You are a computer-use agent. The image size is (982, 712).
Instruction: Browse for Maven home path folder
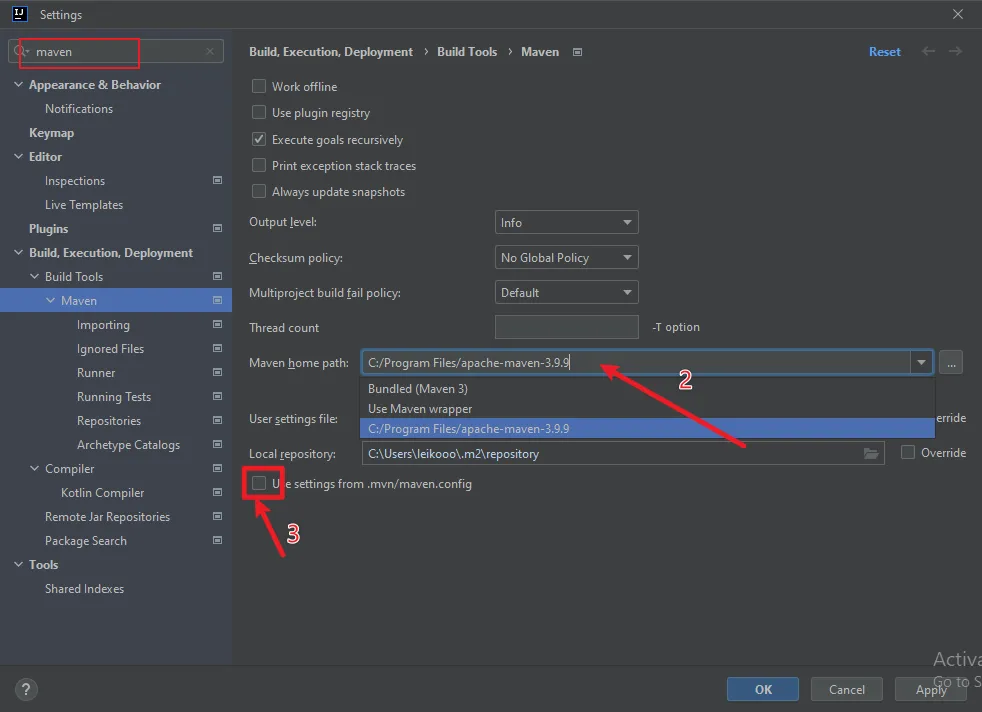tap(951, 363)
